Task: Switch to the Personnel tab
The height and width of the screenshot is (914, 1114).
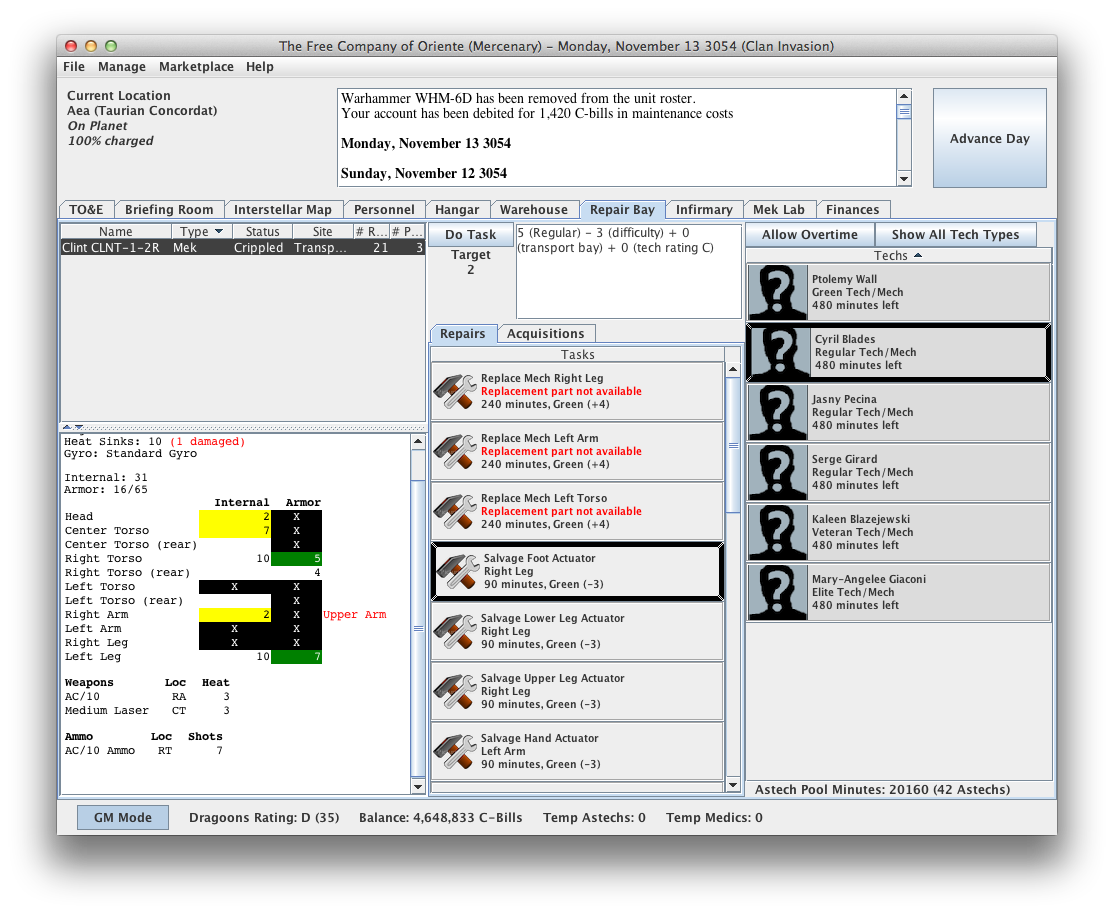Action: [384, 210]
